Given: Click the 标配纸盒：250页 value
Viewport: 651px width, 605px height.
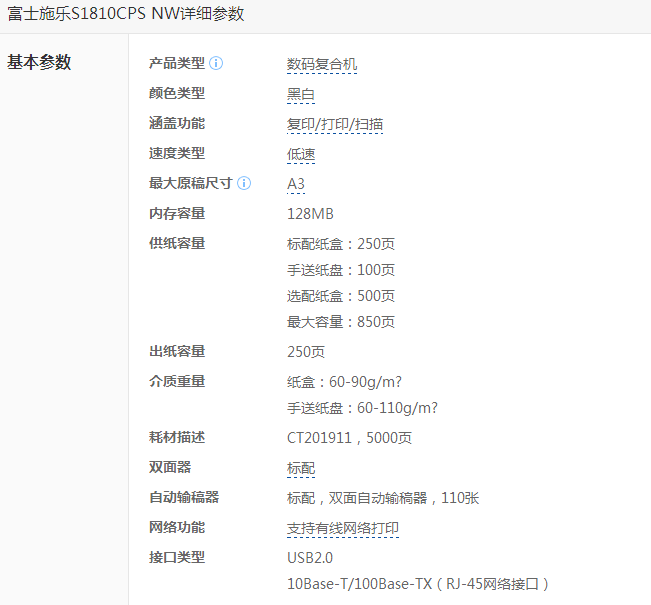Looking at the screenshot, I should click(x=341, y=244).
